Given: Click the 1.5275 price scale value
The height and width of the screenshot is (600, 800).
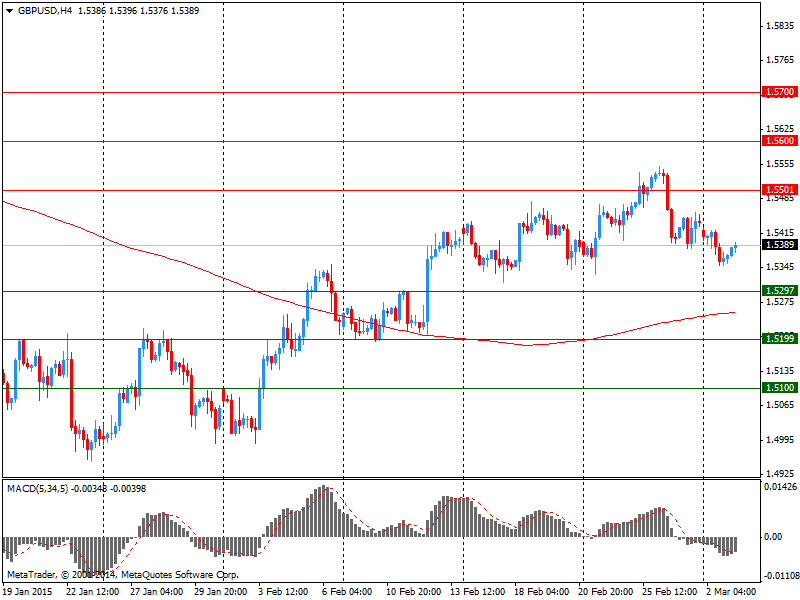Looking at the screenshot, I should (x=780, y=302).
